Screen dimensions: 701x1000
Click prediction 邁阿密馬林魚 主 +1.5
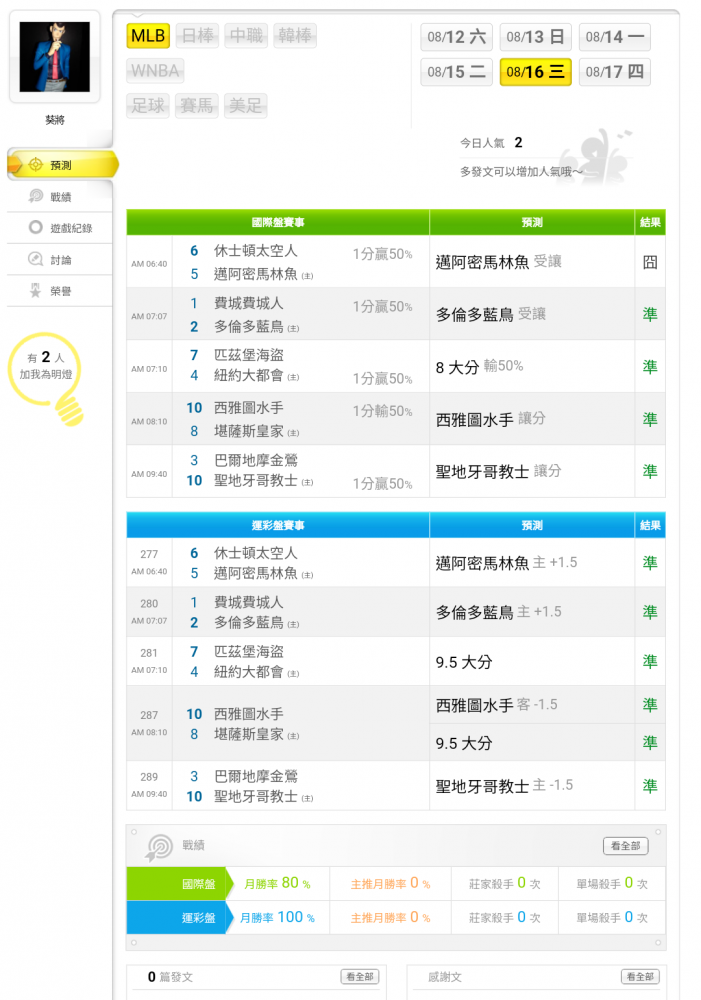pos(506,562)
